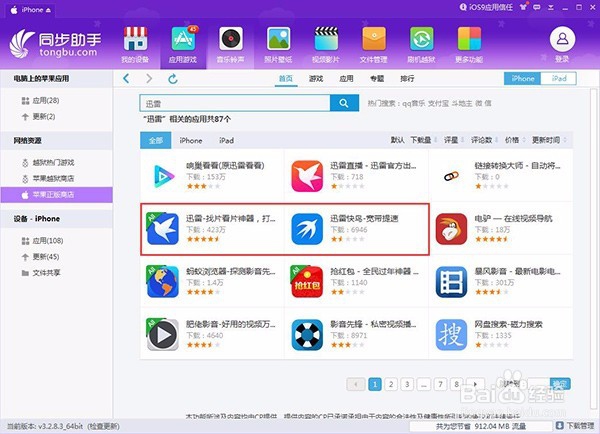Image resolution: width=600 pixels, height=434 pixels.
Task: Refresh the store page
Action: click(173, 79)
